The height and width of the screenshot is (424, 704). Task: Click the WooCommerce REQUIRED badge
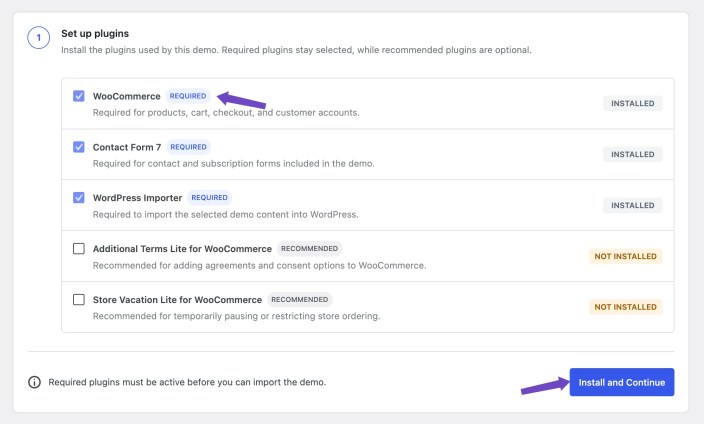tap(188, 96)
